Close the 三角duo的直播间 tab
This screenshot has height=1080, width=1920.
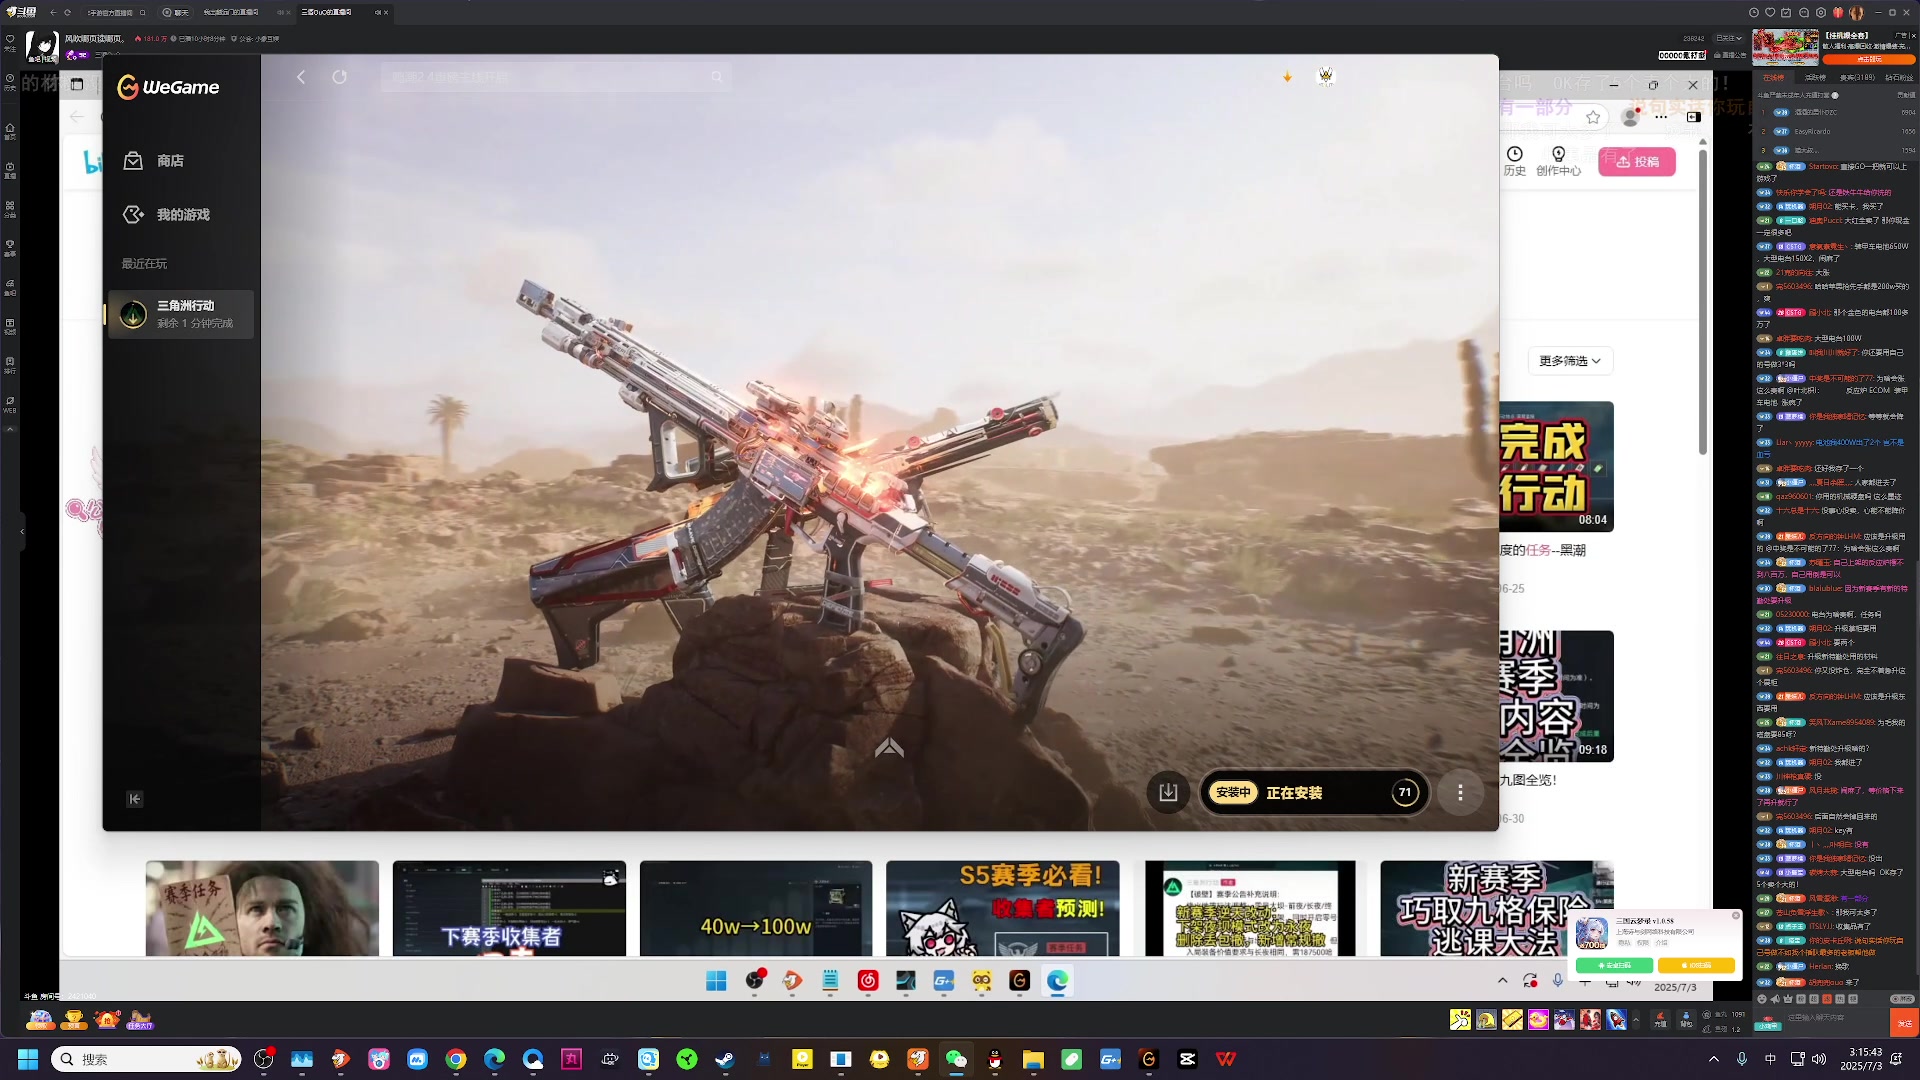[386, 12]
